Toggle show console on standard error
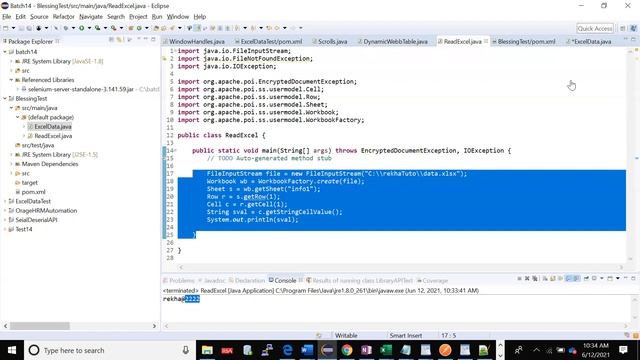The width and height of the screenshot is (640, 360). pyautogui.click(x=576, y=278)
